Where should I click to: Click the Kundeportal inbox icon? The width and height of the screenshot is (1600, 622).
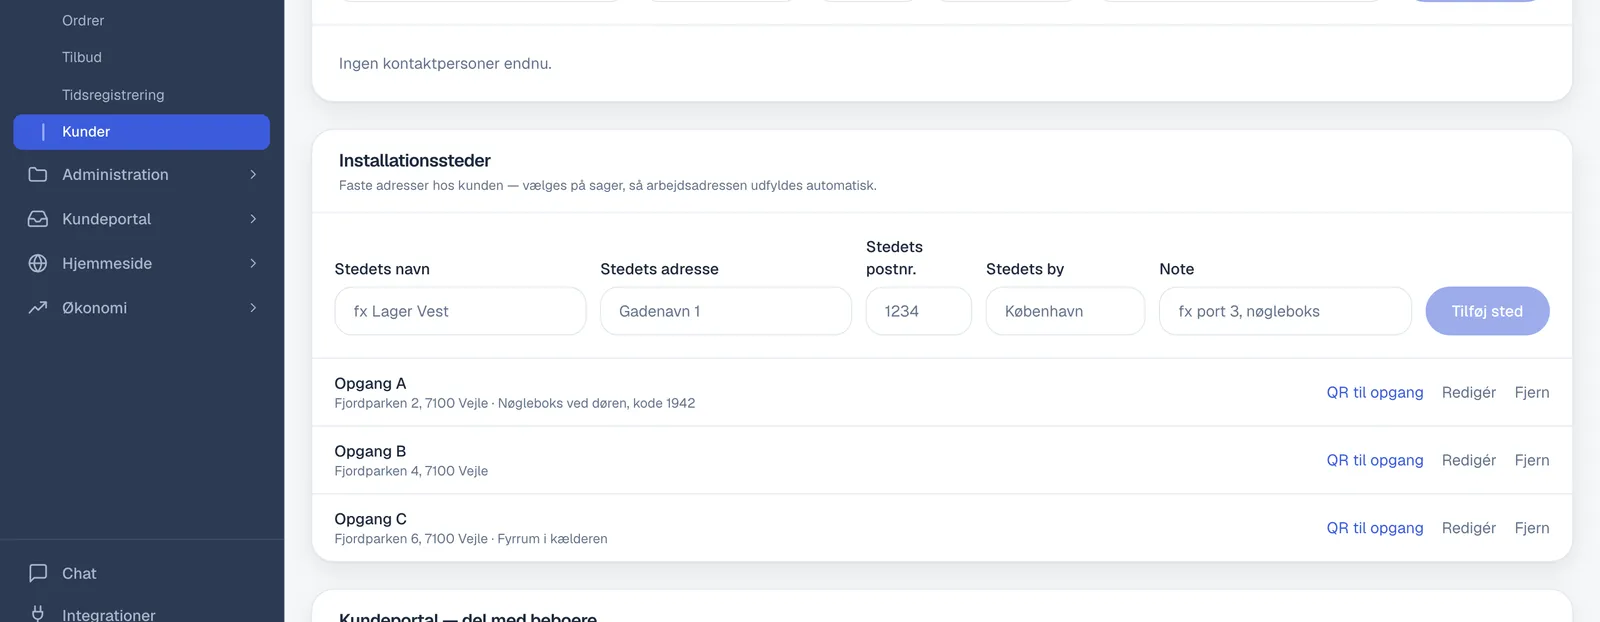(38, 219)
